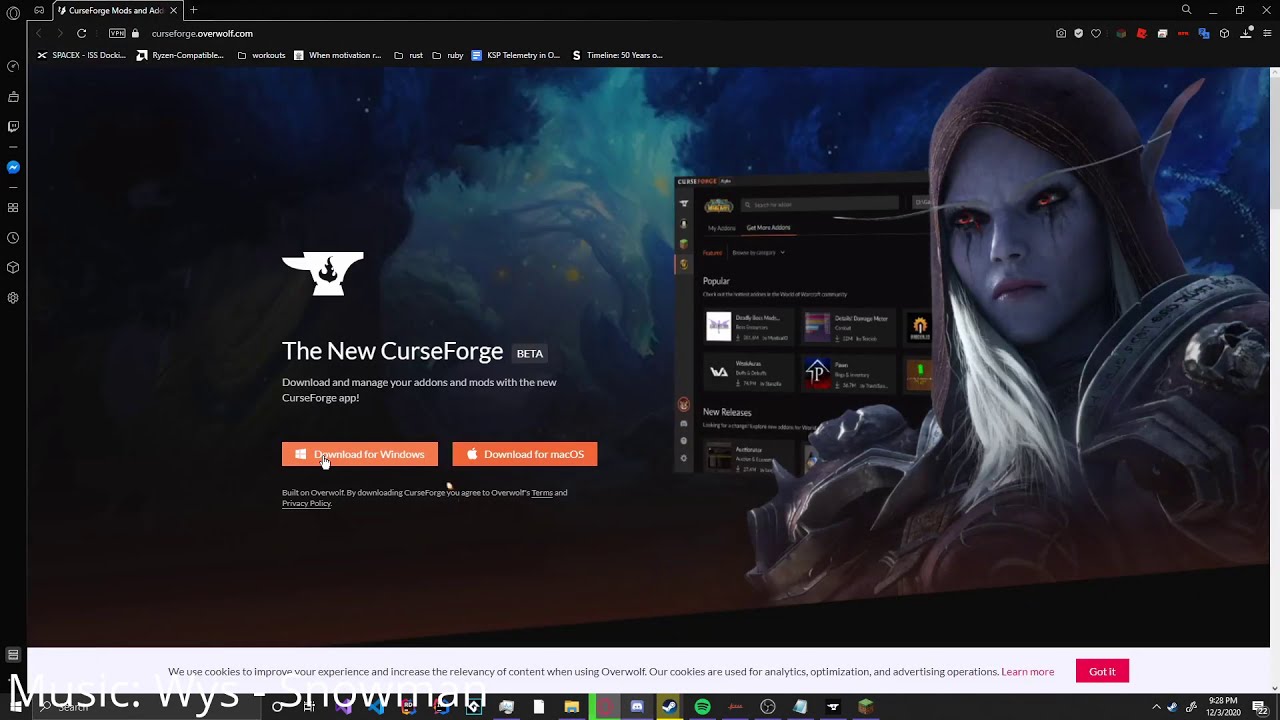This screenshot has width=1280, height=720.
Task: Open the Timeline: 50 Years bookmark
Action: [617, 55]
